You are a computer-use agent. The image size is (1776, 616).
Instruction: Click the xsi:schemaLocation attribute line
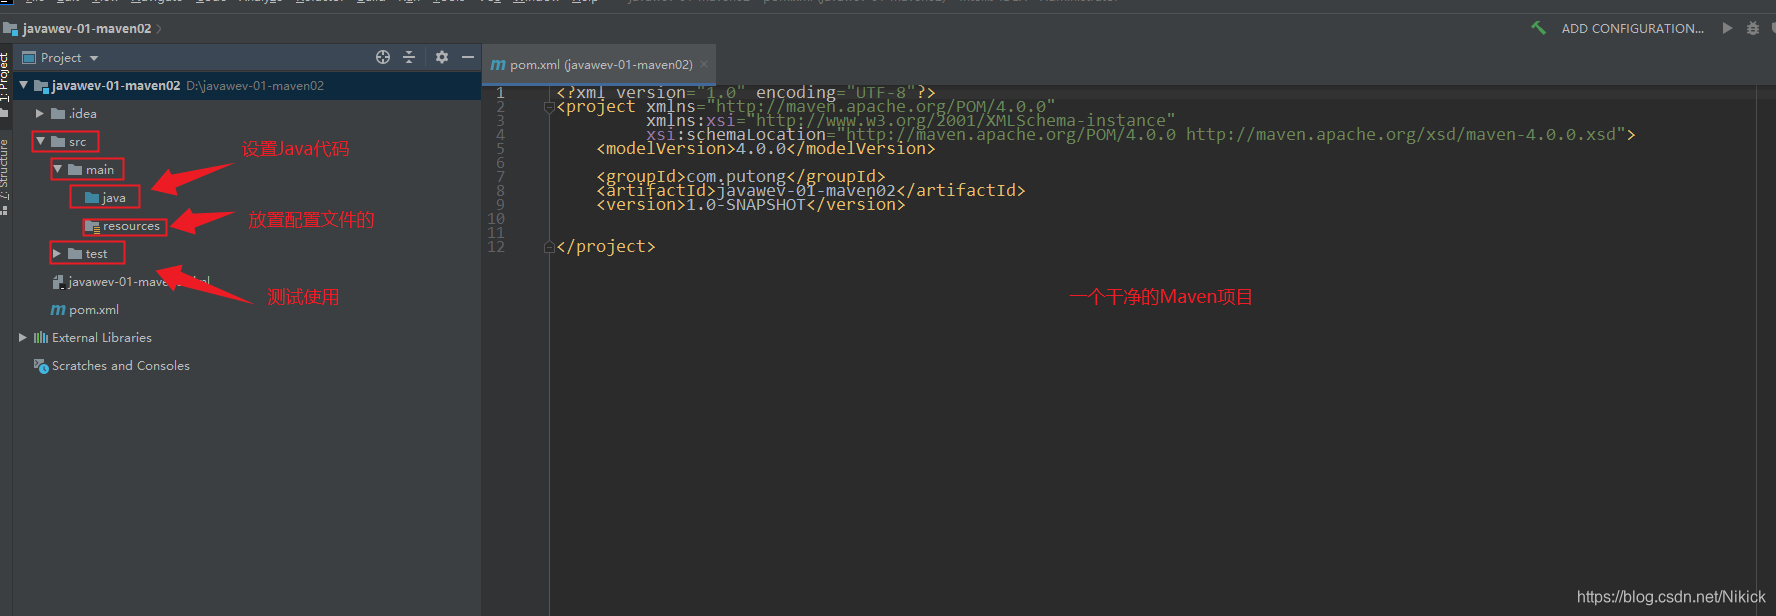click(1141, 134)
